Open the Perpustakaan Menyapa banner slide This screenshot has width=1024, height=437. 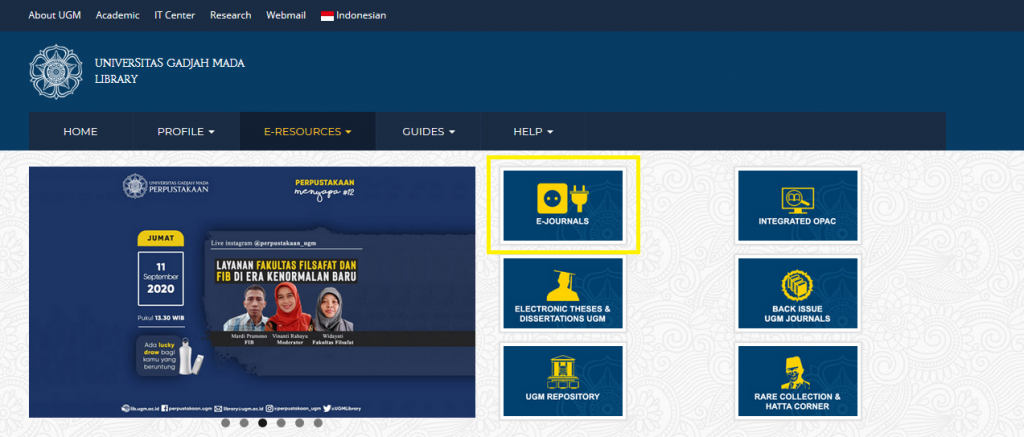252,292
